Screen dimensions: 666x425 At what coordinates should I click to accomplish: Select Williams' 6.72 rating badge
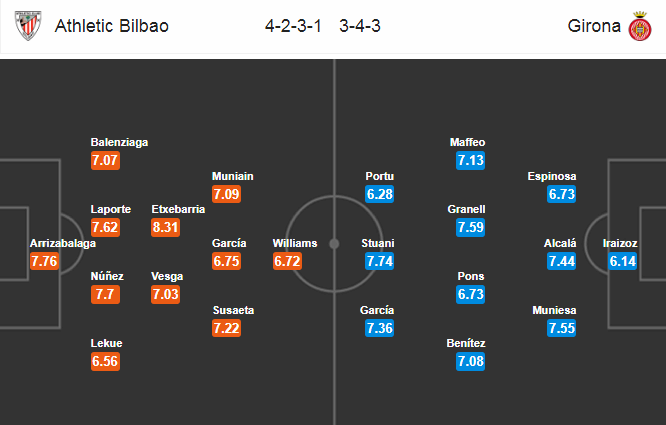click(287, 261)
